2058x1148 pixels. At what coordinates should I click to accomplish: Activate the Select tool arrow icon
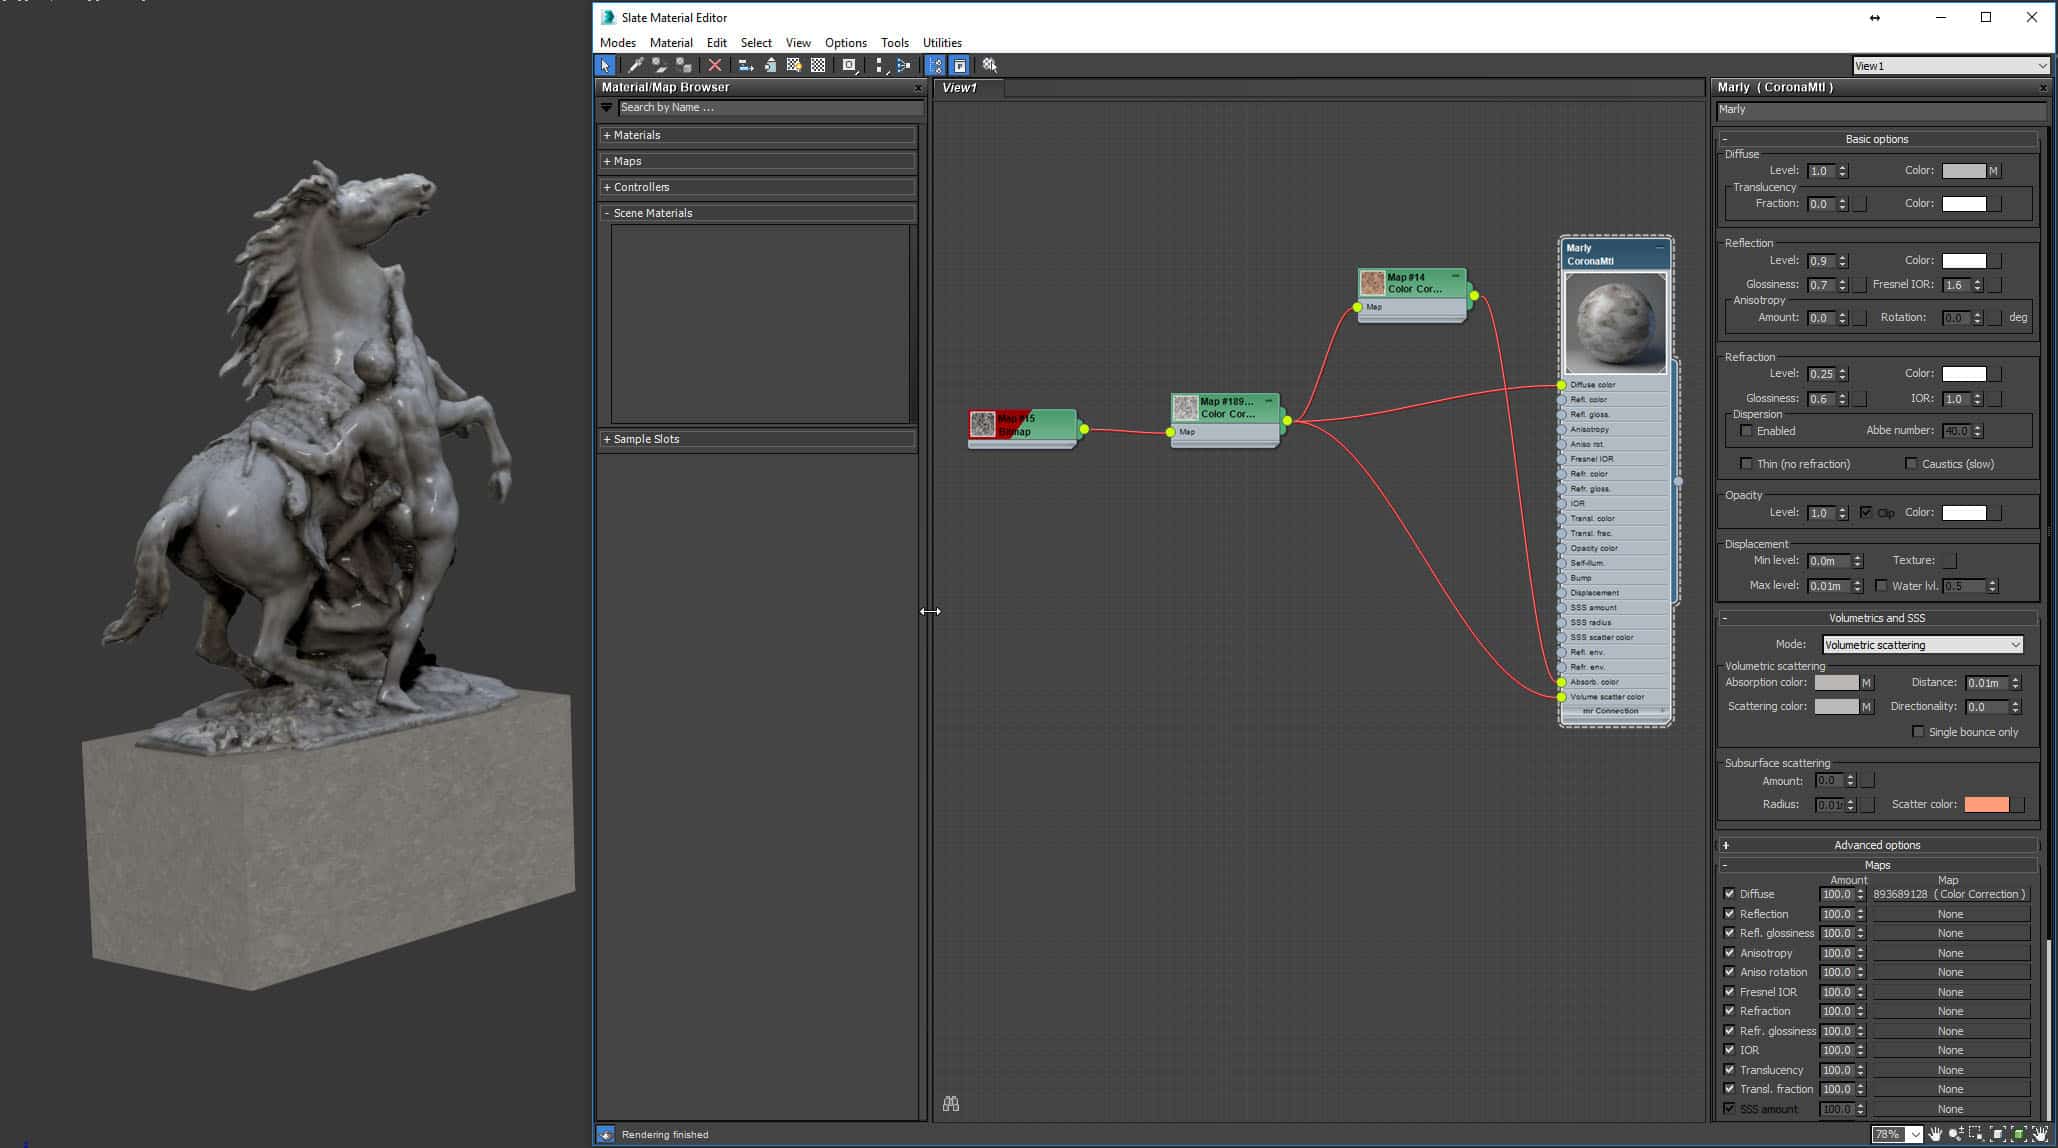[x=605, y=65]
